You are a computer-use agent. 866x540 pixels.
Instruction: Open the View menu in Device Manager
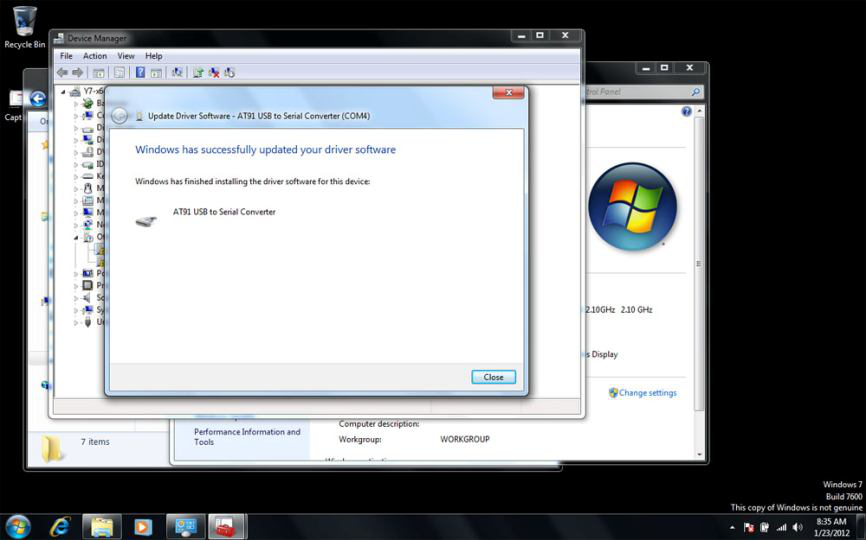pos(126,56)
